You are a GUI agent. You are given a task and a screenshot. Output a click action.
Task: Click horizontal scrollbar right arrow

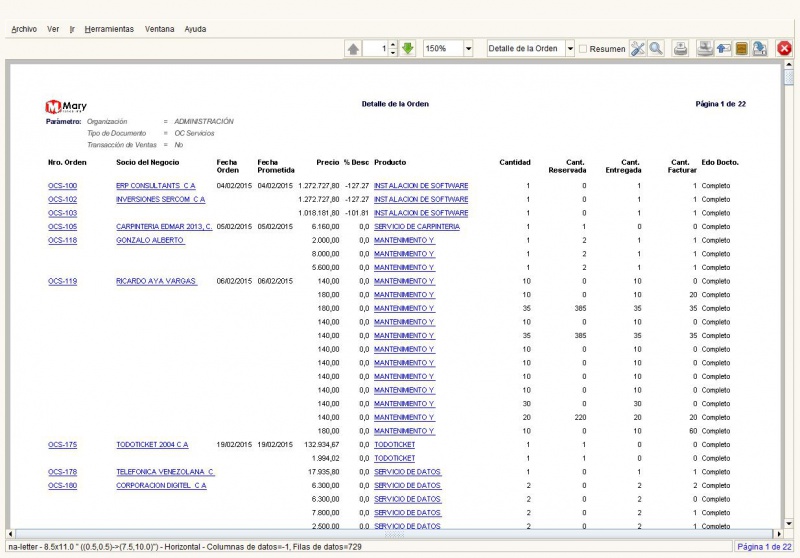pyautogui.click(x=779, y=534)
